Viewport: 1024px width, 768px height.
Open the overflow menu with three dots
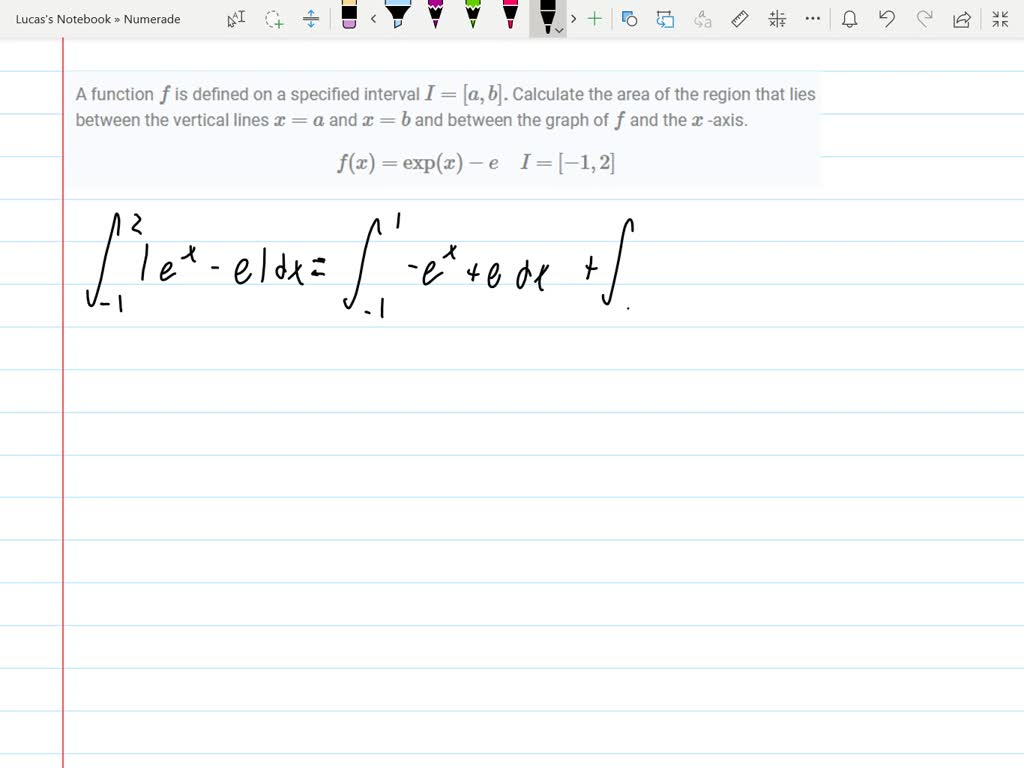(x=813, y=18)
